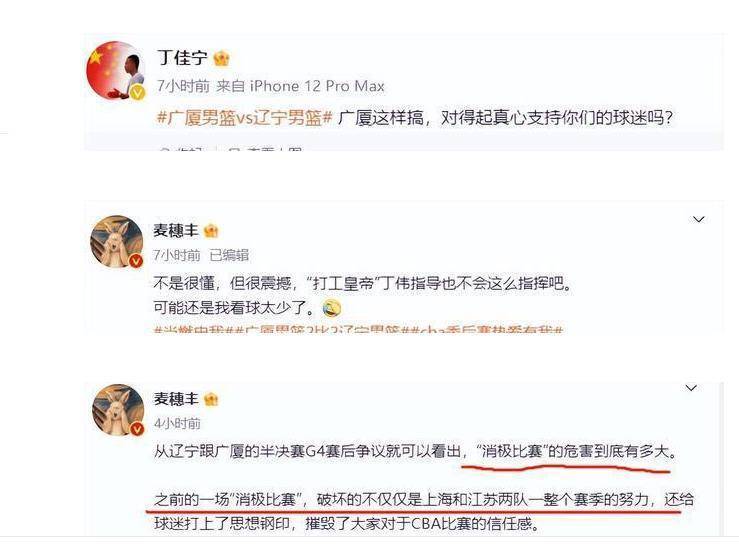Click the crown badge beside 麦穗丰 in the edited post
The height and width of the screenshot is (551, 739).
click(x=211, y=230)
